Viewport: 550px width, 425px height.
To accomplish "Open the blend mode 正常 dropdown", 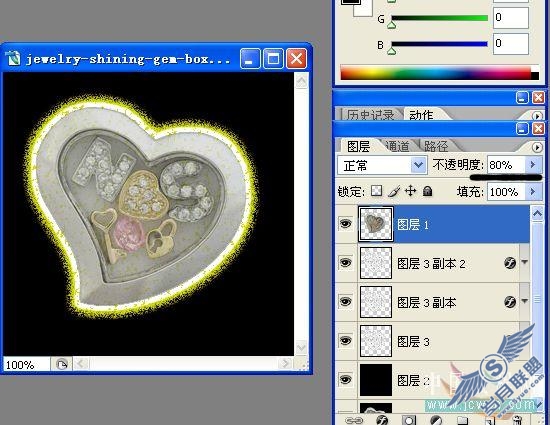I will pyautogui.click(x=418, y=165).
